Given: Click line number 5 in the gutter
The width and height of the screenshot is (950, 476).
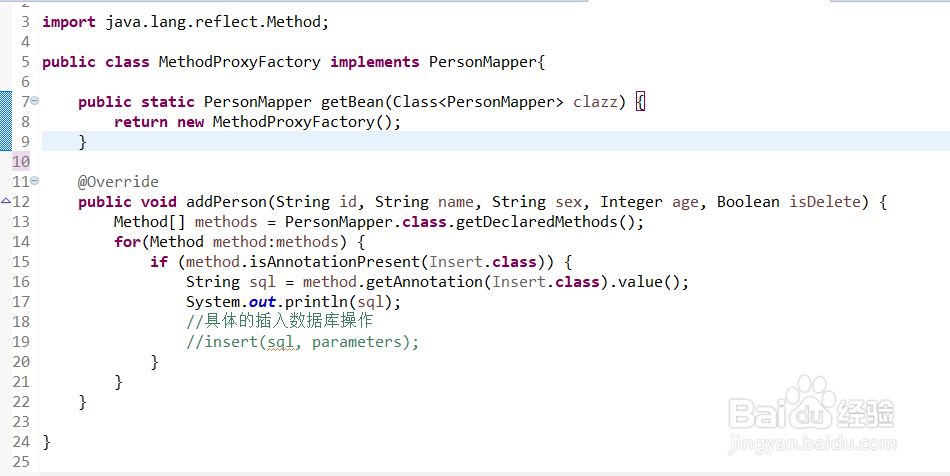Looking at the screenshot, I should click(x=25, y=62).
